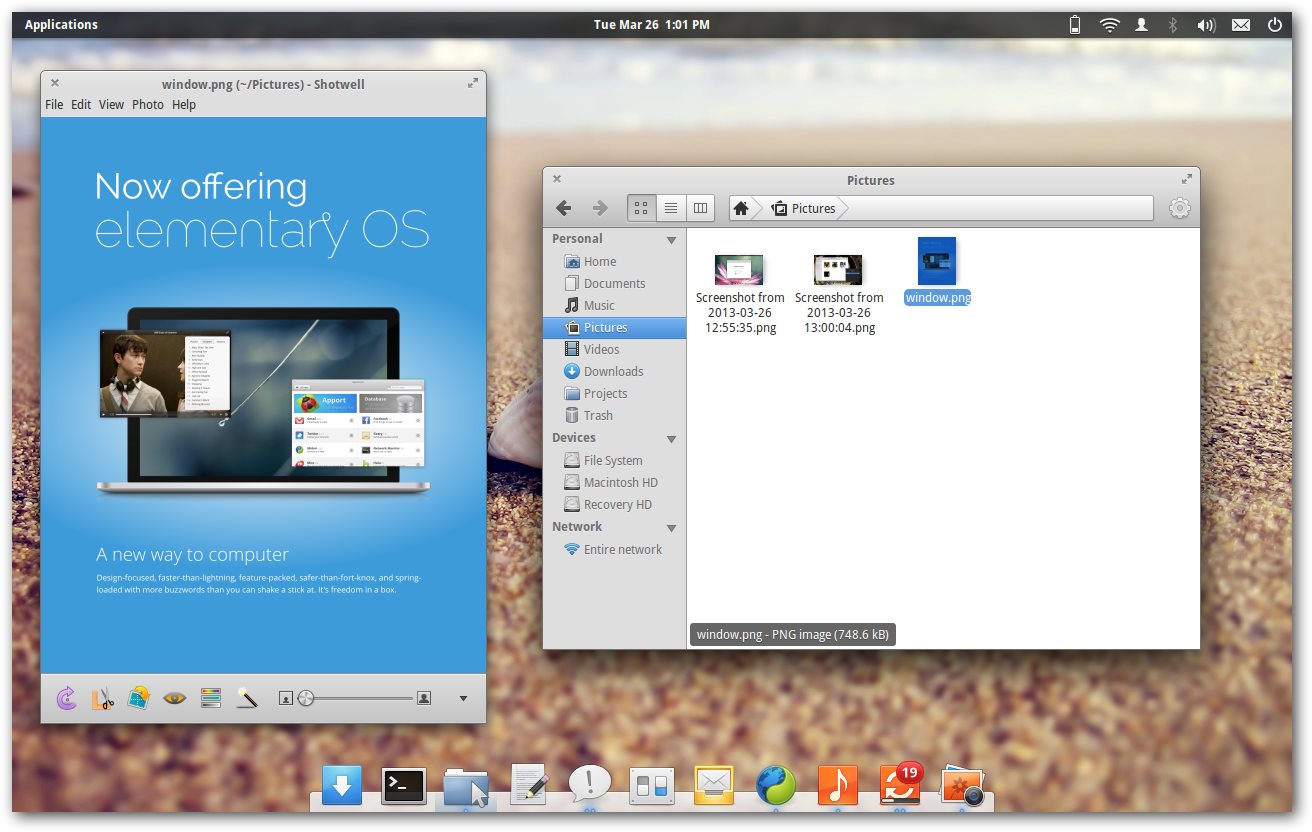Launch the text editor from dock

(528, 784)
